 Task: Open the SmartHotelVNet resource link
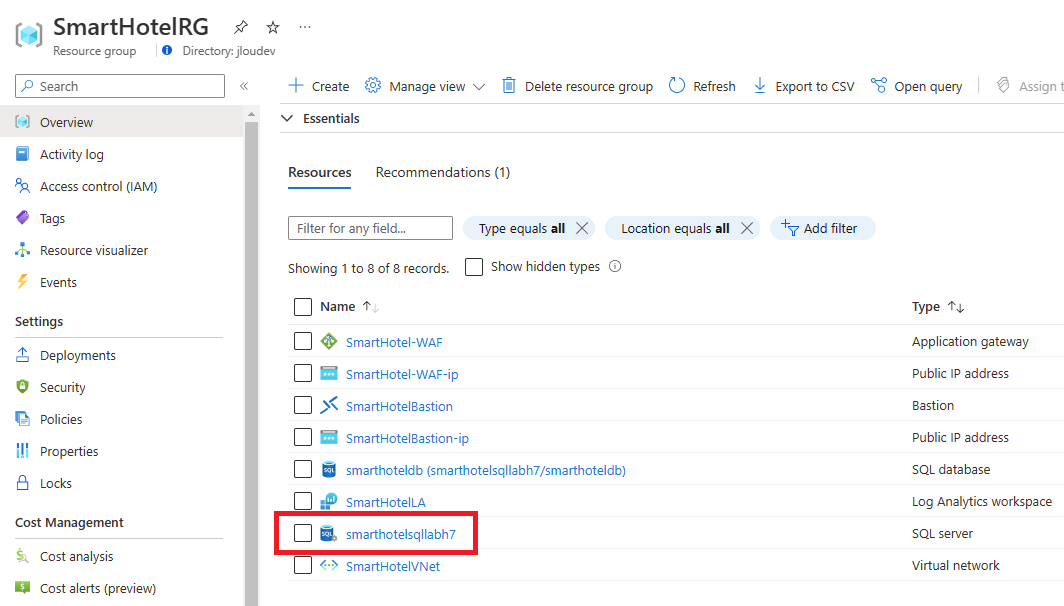[x=393, y=566]
